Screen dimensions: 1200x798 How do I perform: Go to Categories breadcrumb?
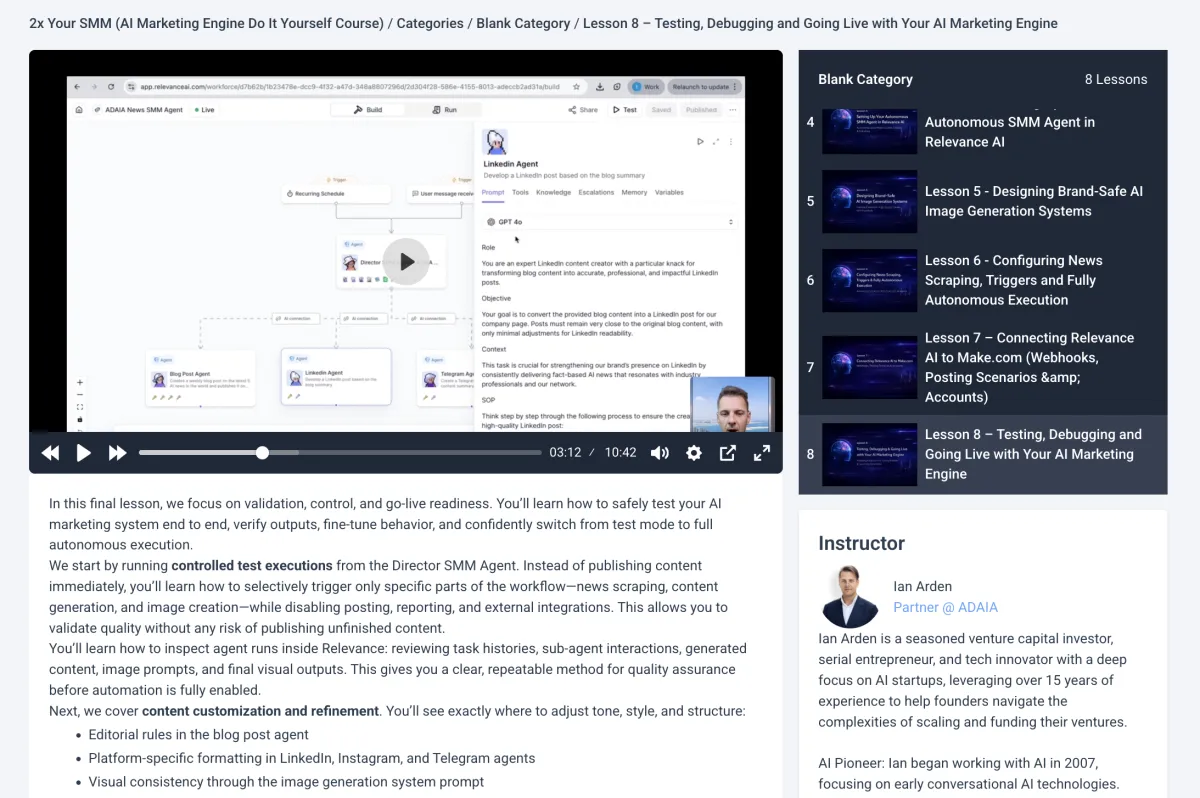[x=430, y=23]
